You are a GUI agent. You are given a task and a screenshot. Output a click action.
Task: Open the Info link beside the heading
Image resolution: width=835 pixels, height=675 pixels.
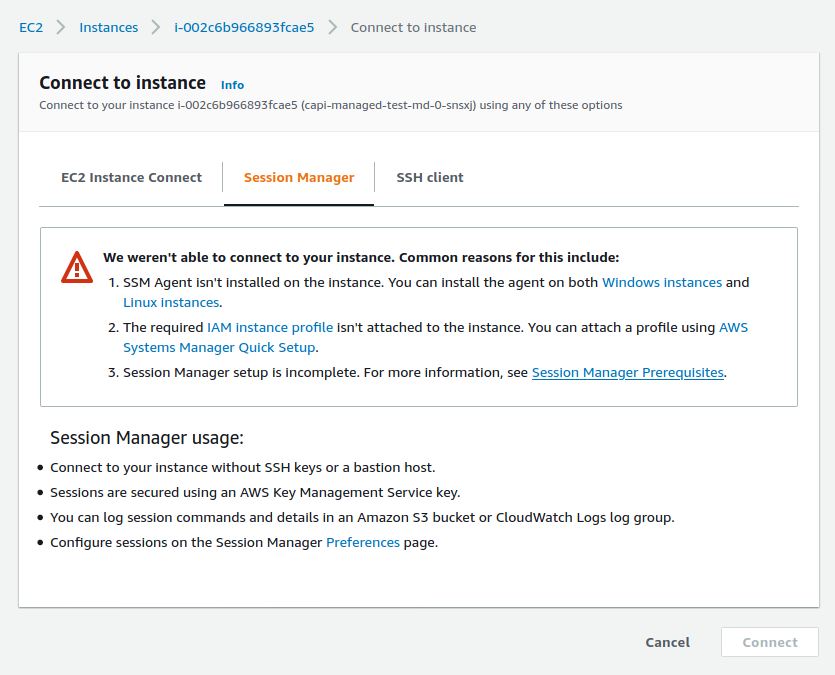point(232,85)
